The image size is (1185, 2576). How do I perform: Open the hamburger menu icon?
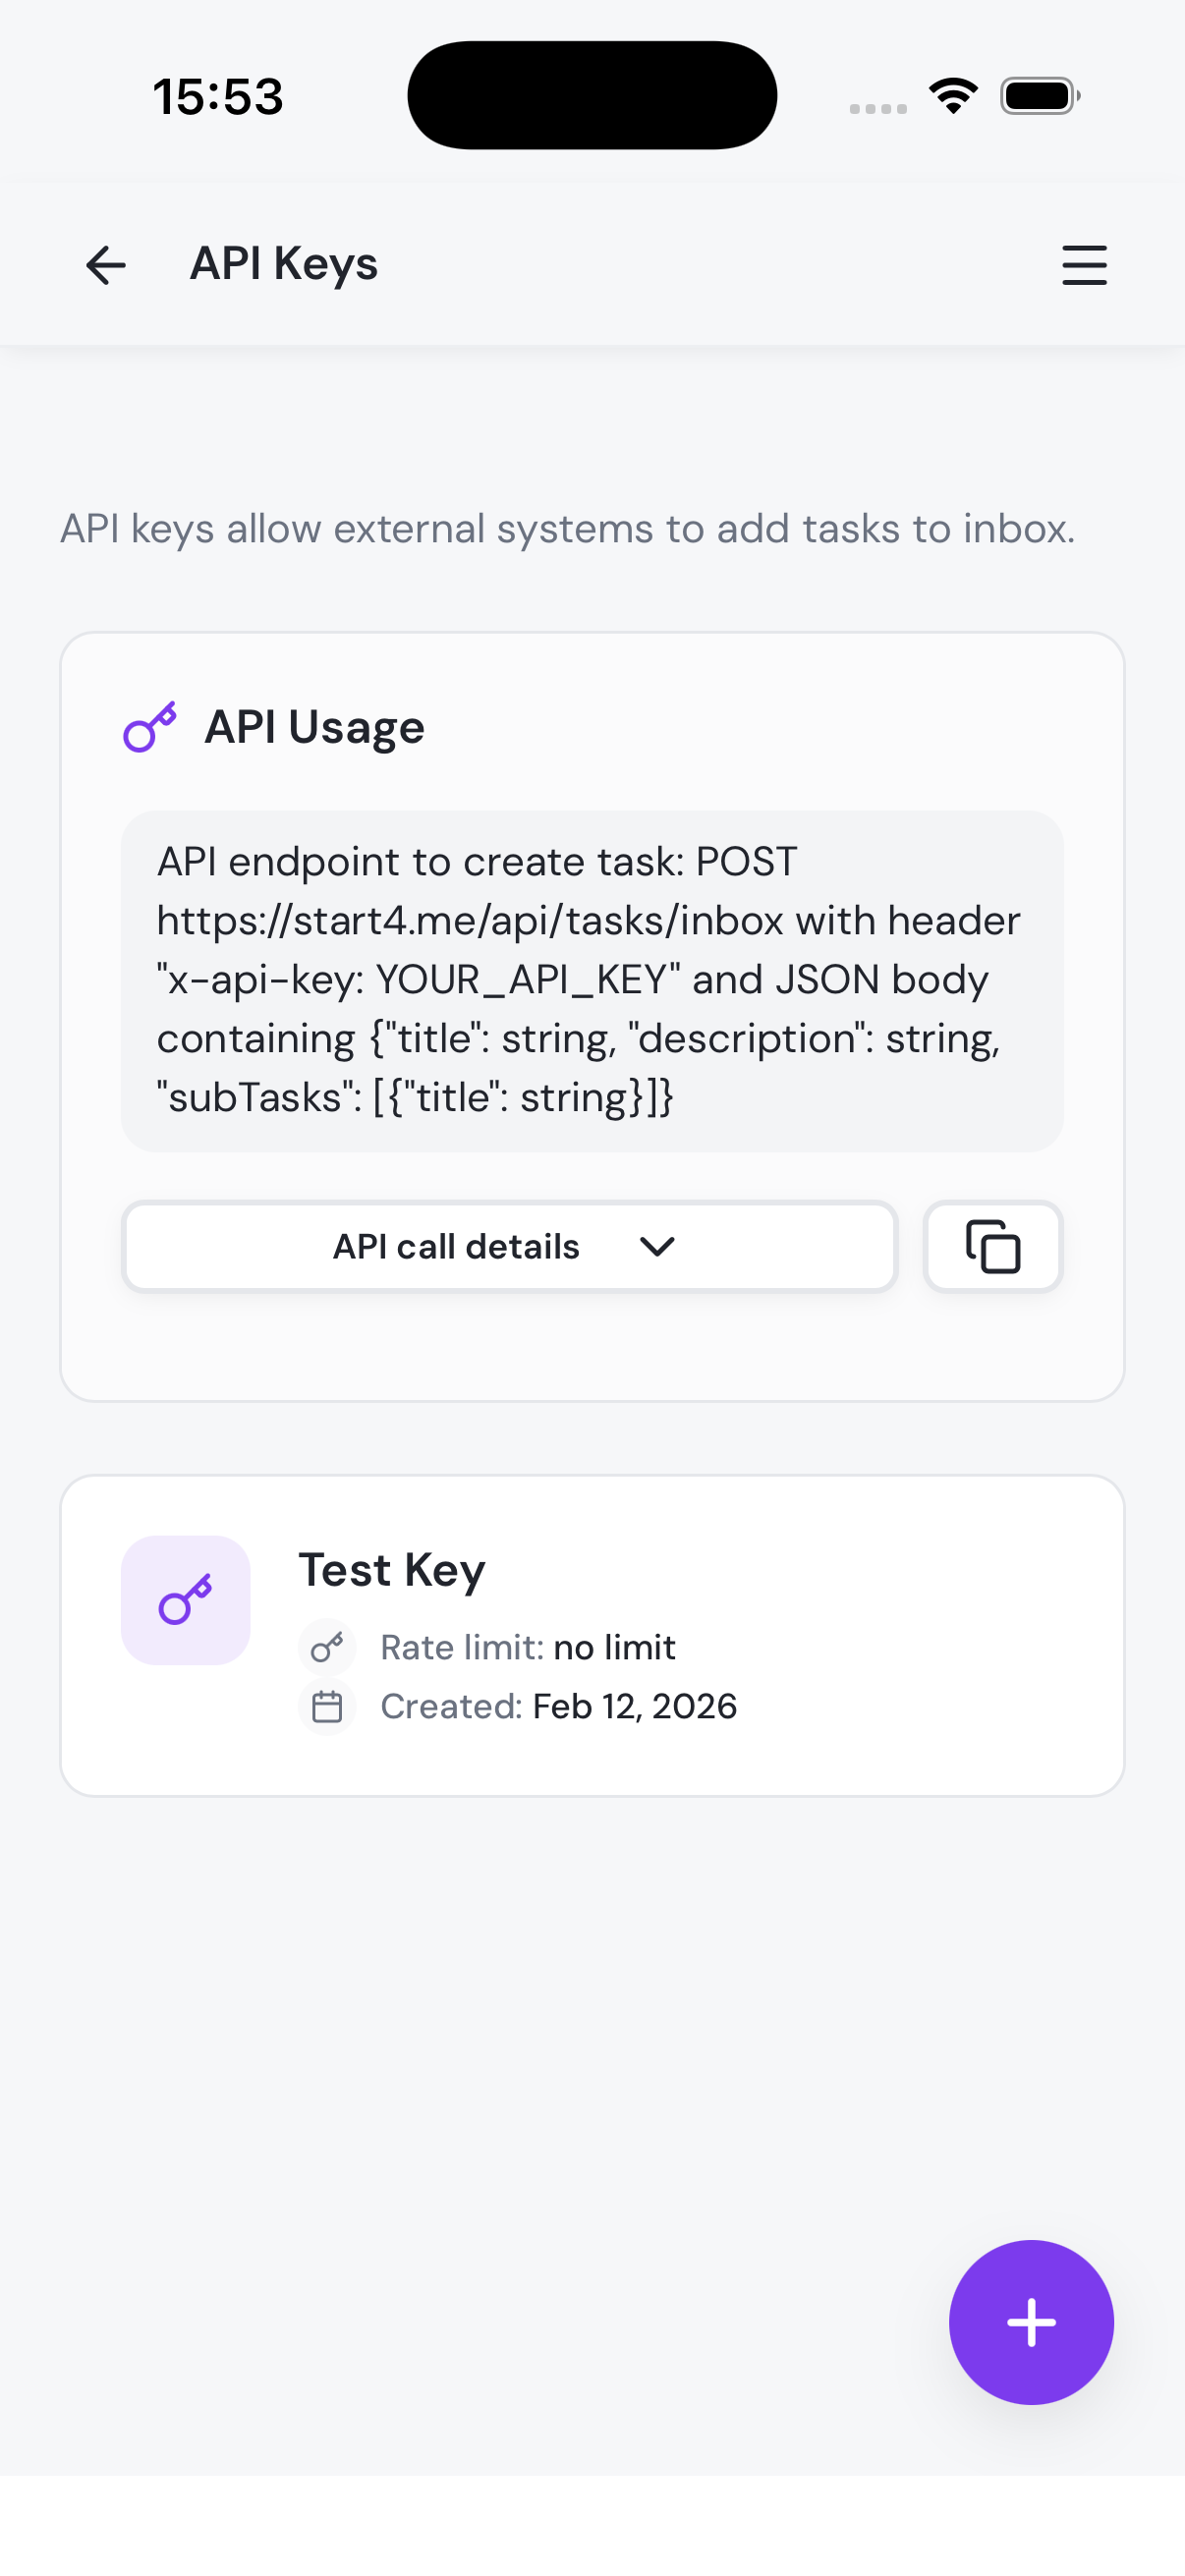[1083, 265]
